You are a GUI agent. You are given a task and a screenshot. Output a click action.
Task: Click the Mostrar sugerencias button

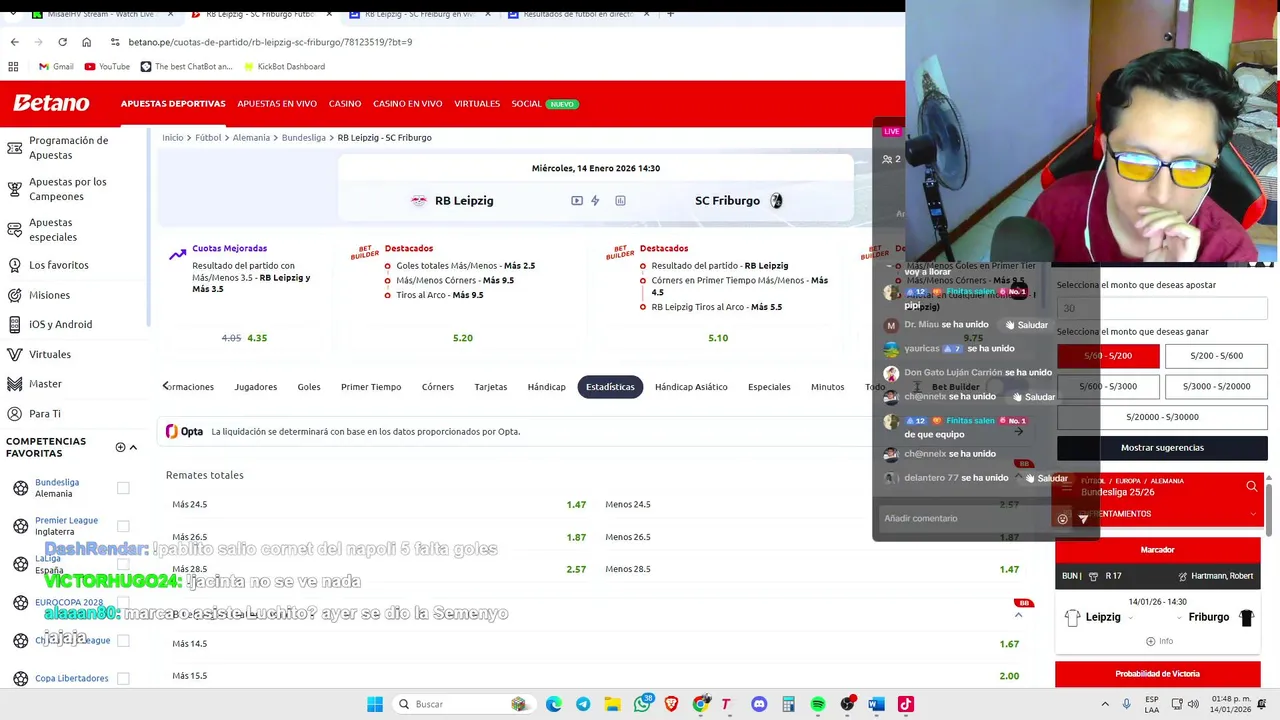point(1162,448)
